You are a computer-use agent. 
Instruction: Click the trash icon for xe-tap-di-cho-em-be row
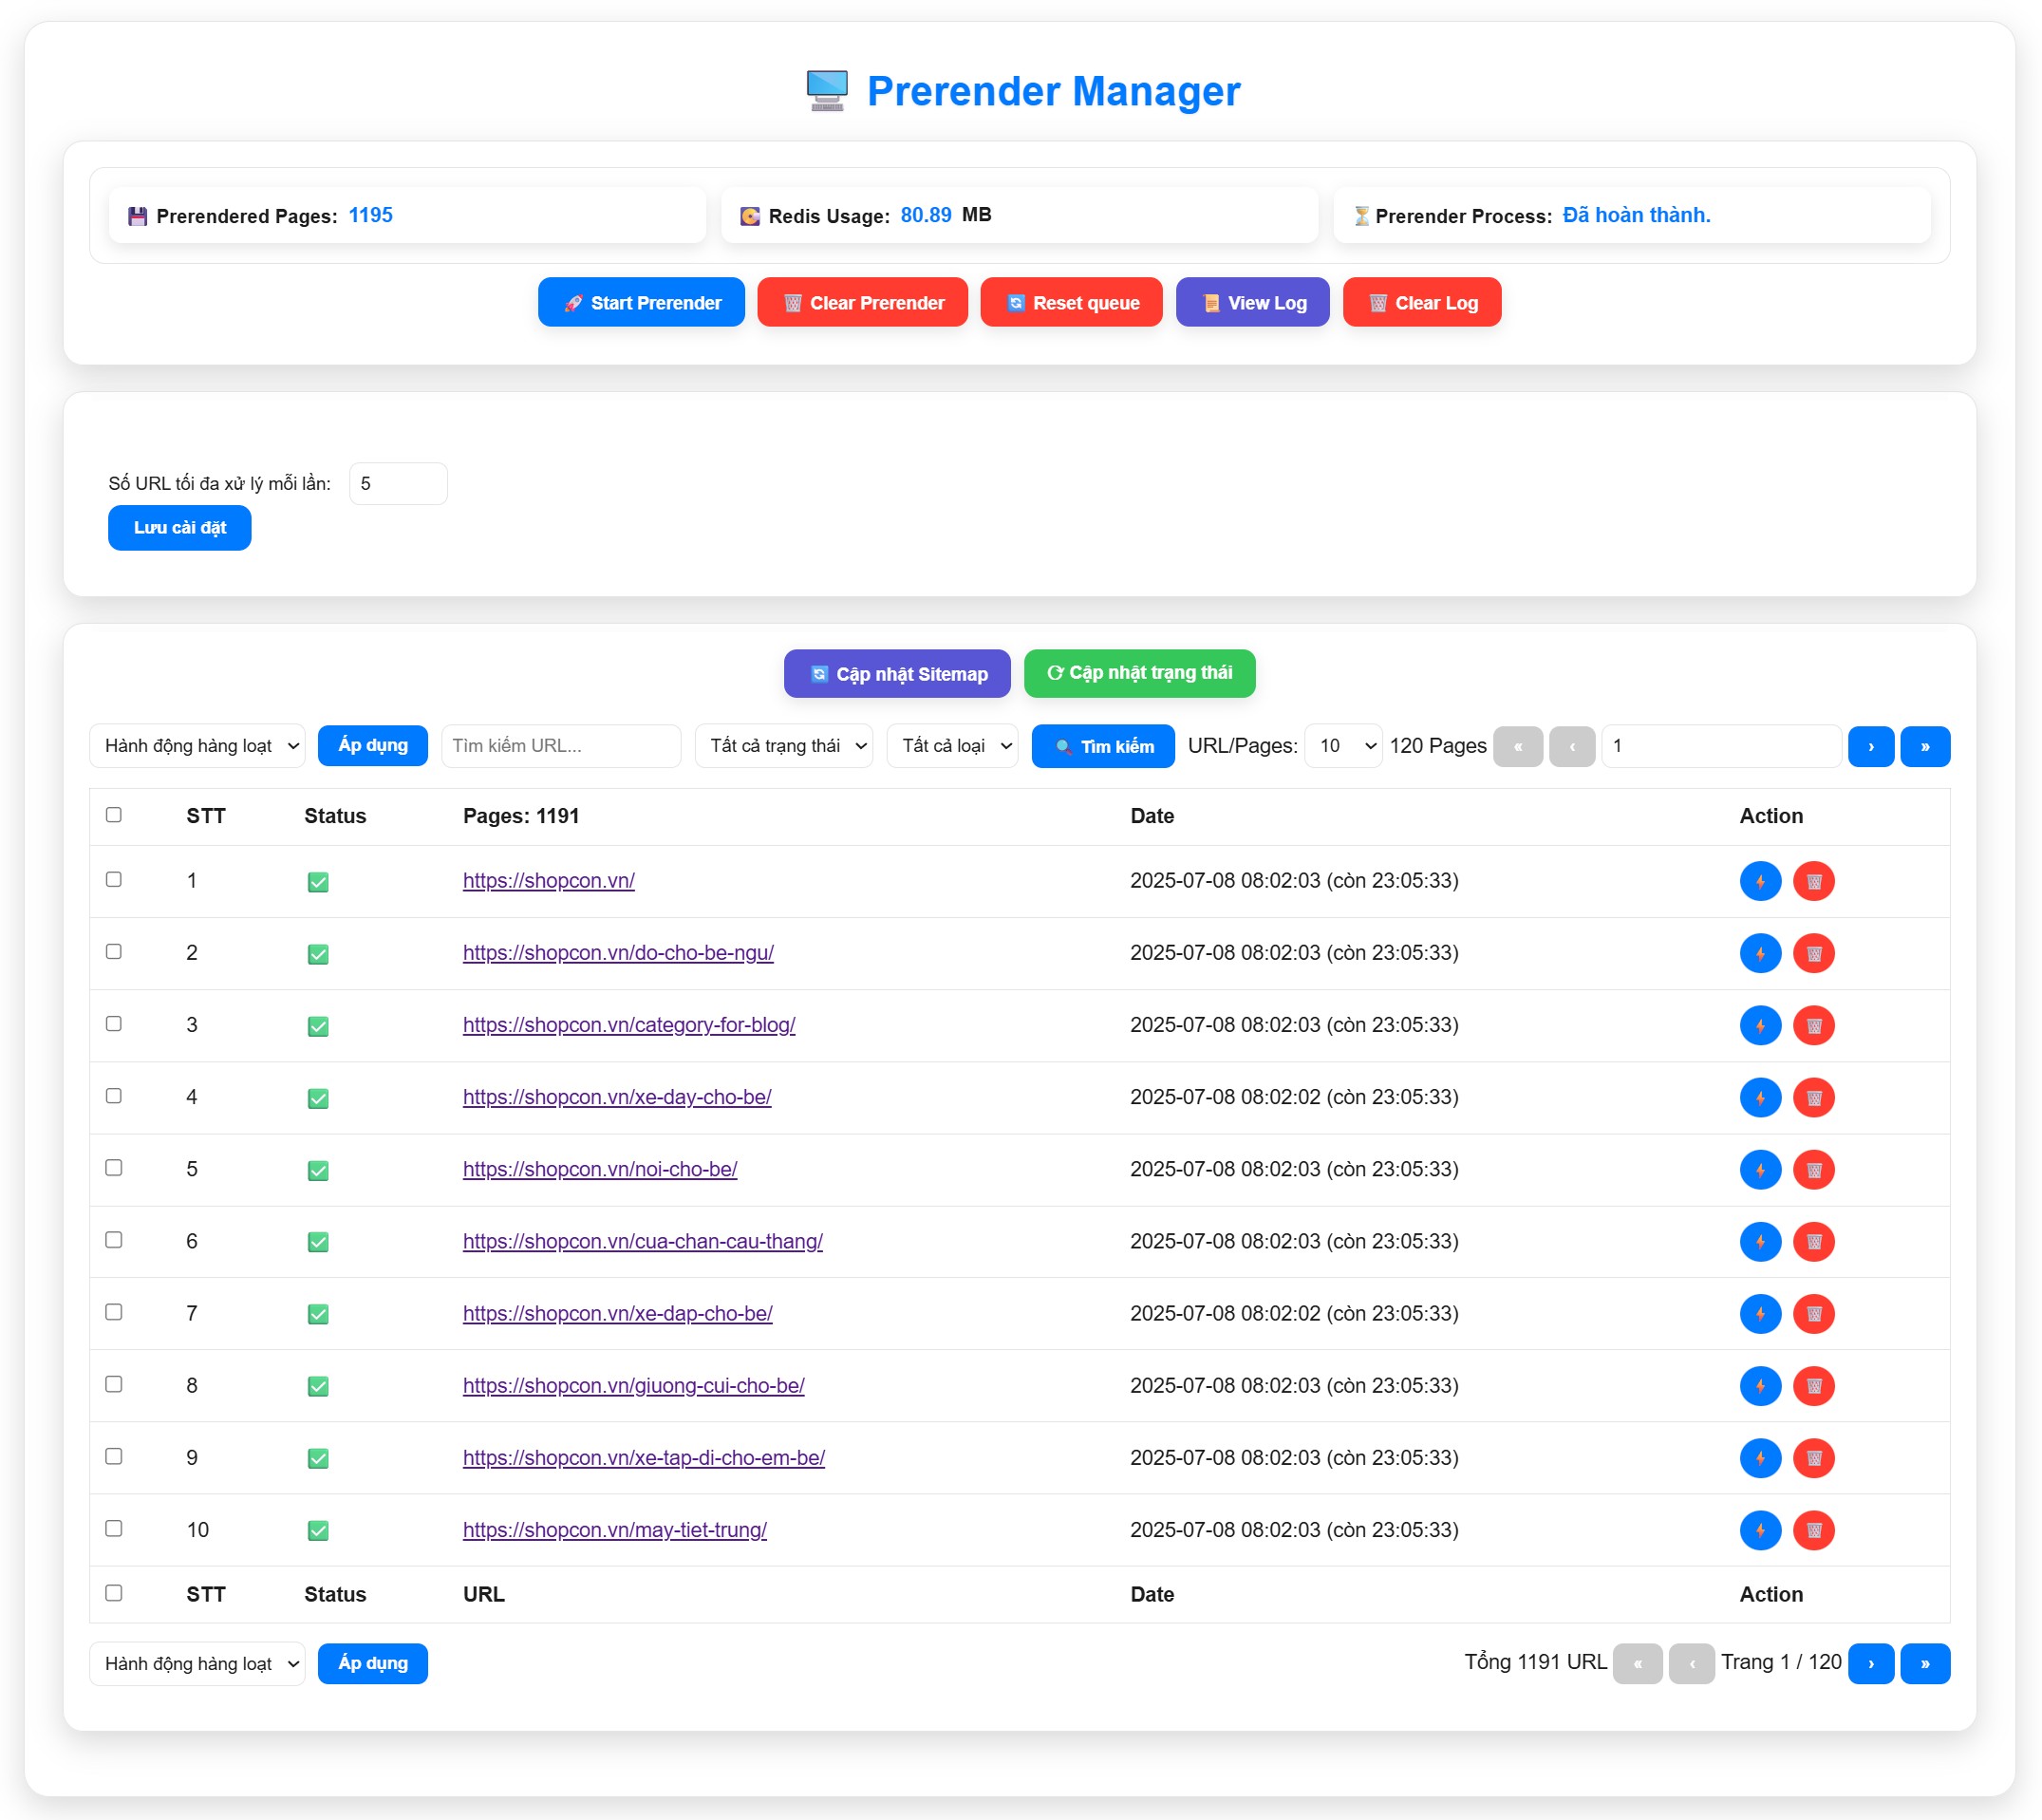[x=1813, y=1457]
